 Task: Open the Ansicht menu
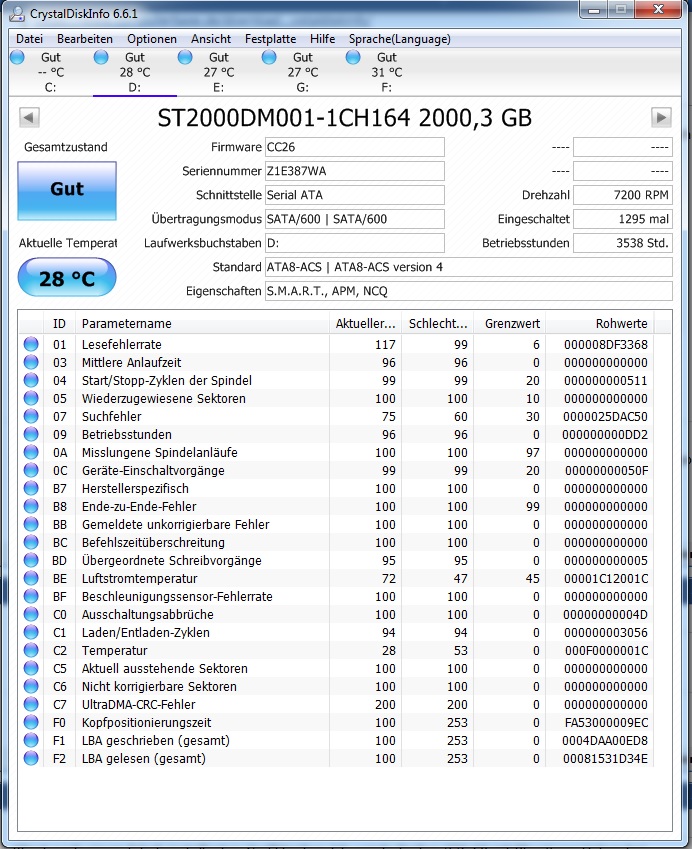pyautogui.click(x=211, y=39)
